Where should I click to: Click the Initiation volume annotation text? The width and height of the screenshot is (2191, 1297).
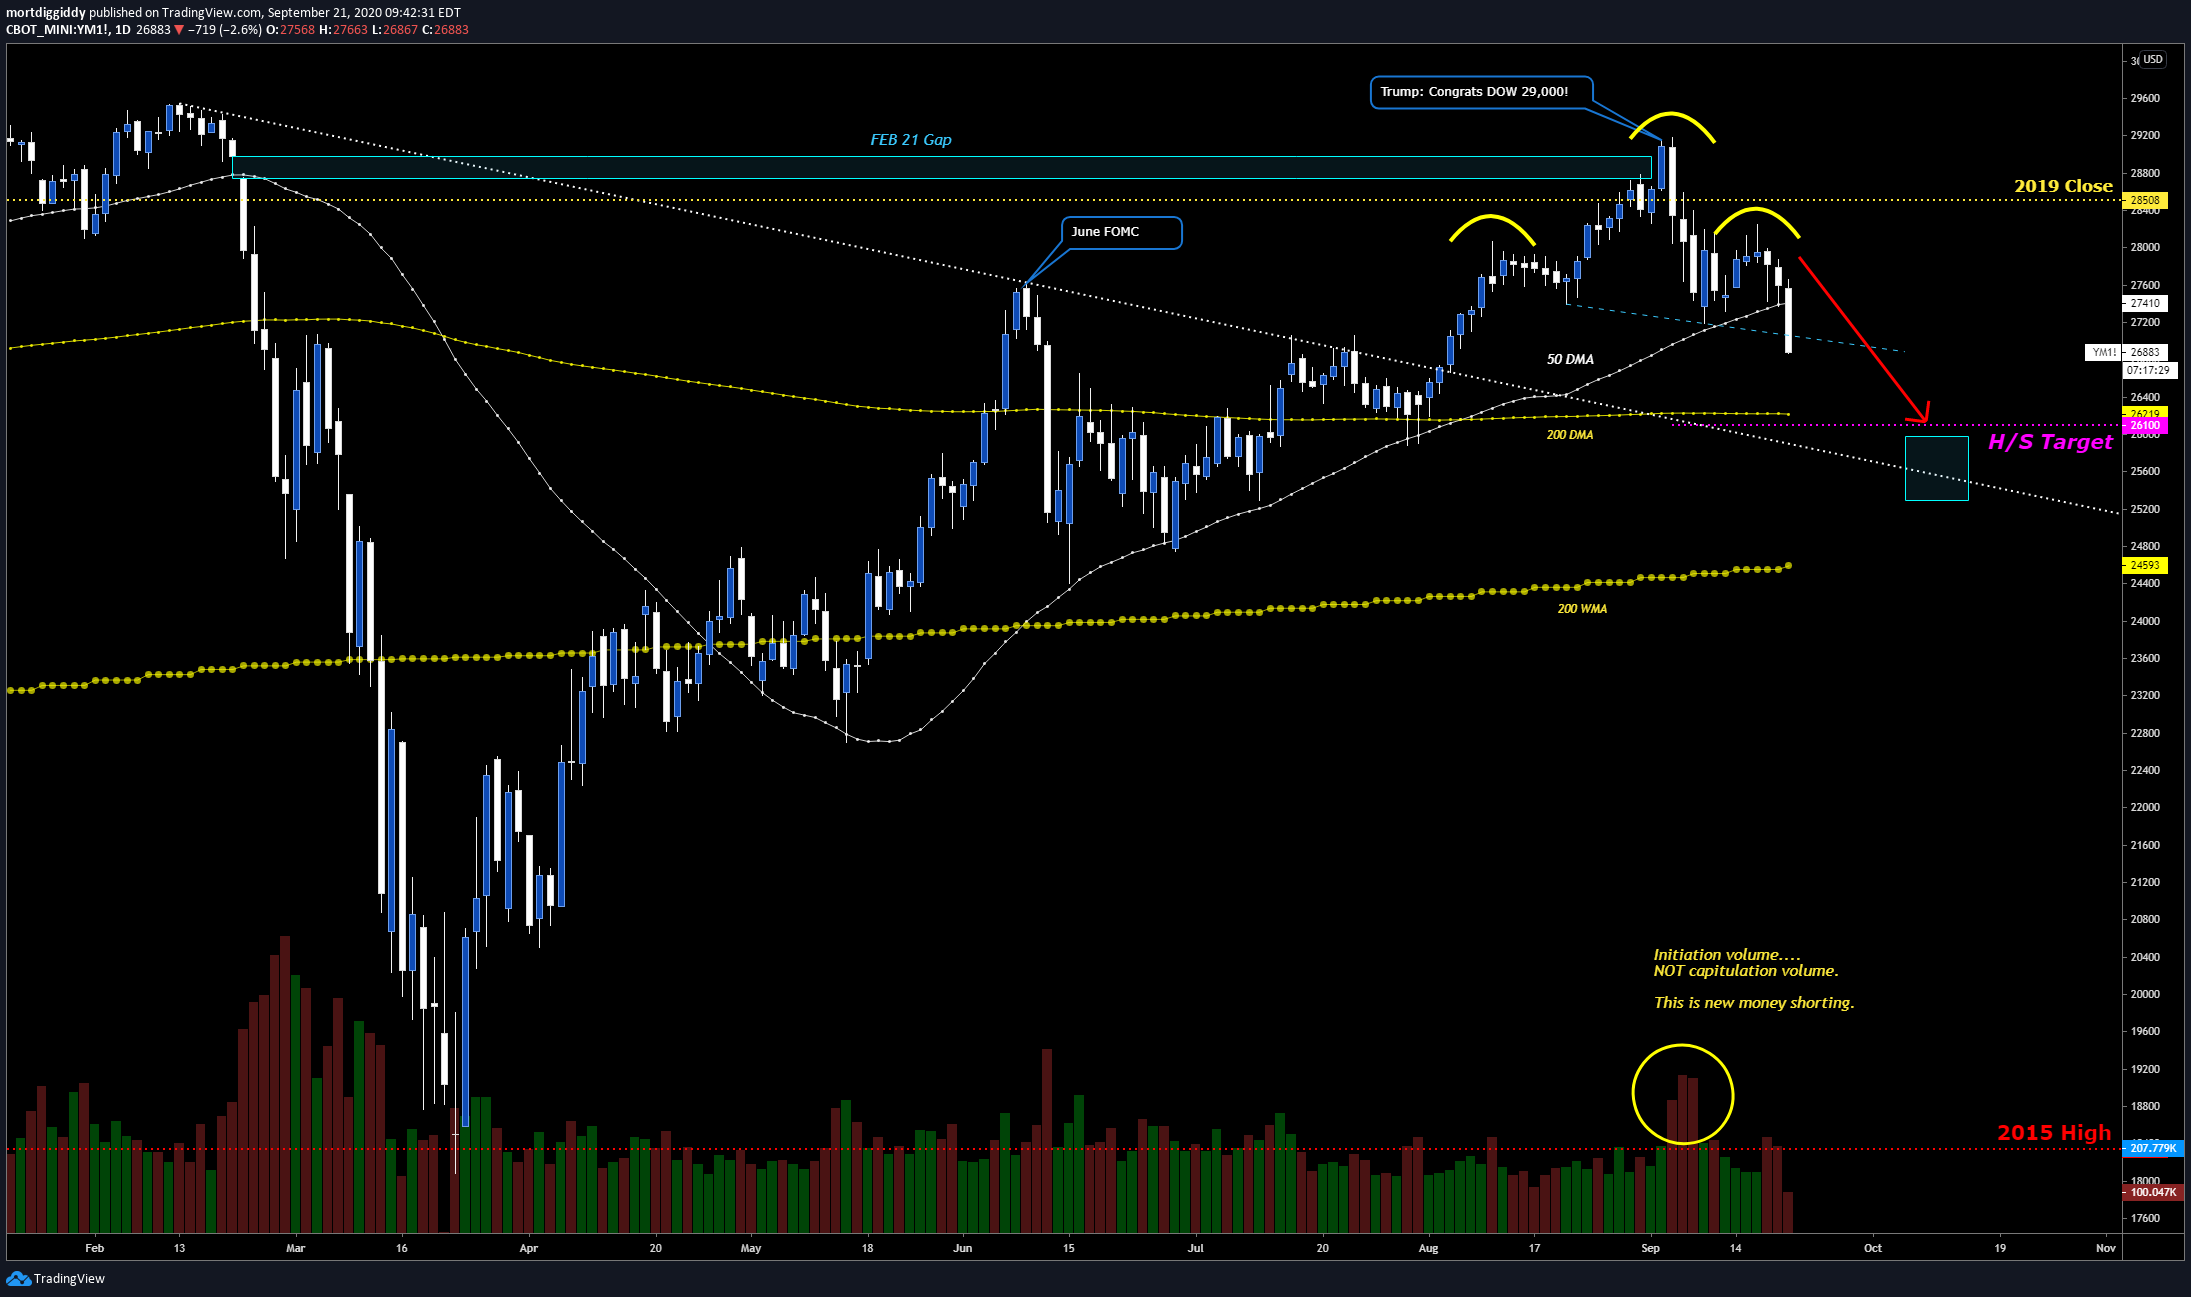(x=1745, y=963)
